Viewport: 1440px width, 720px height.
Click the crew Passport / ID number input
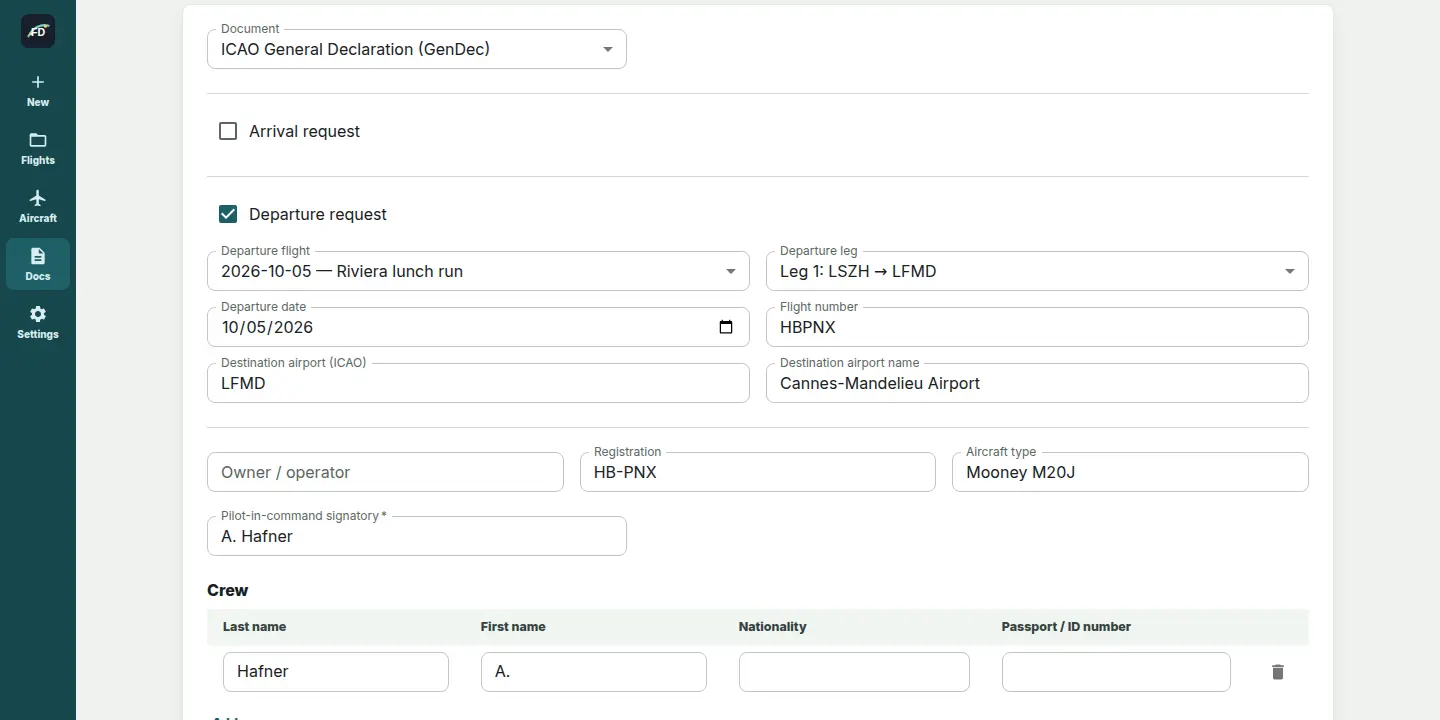1116,672
